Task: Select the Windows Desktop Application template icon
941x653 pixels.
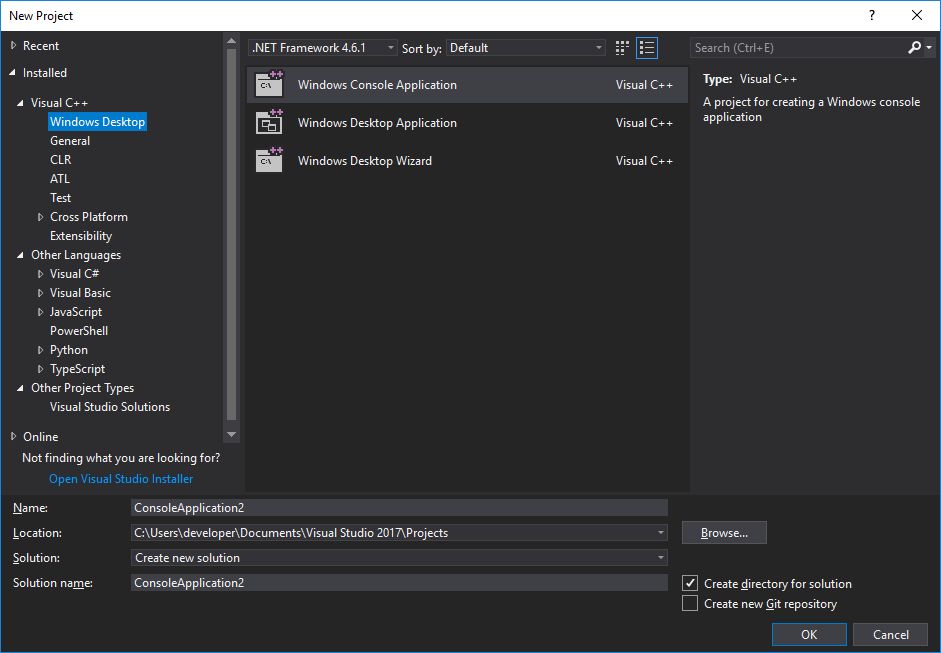Action: coord(267,123)
